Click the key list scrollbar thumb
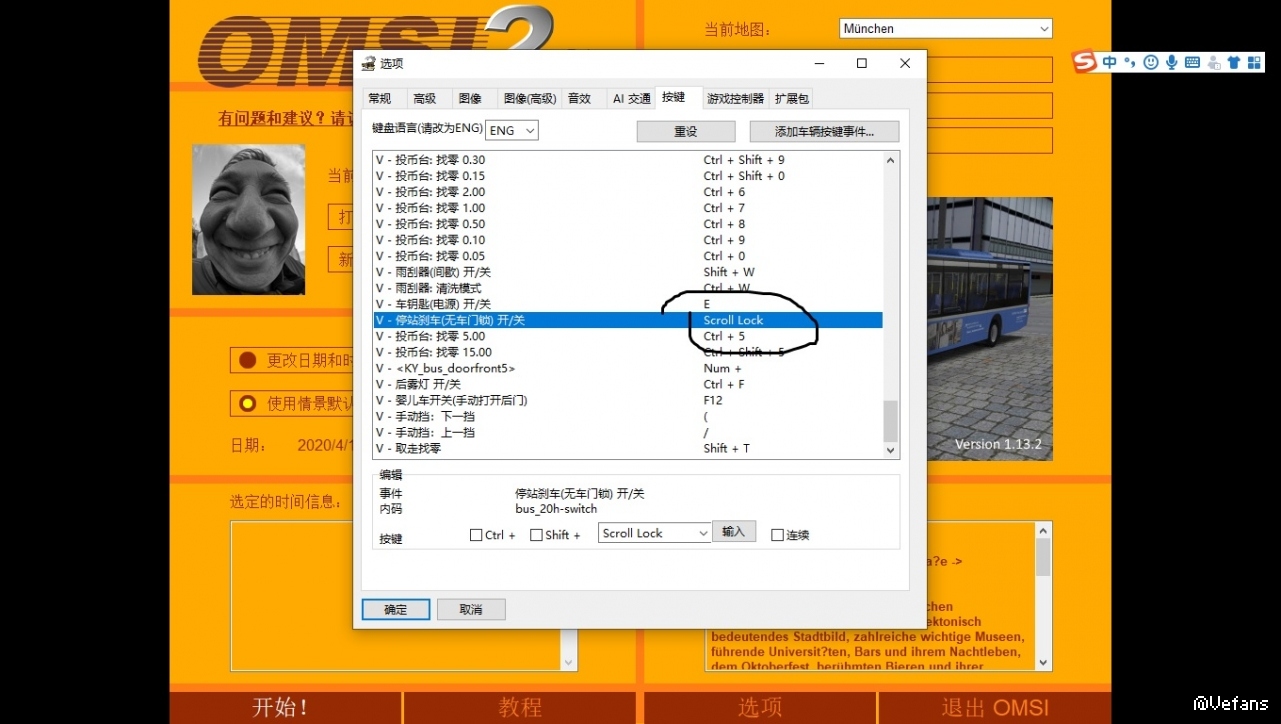 pyautogui.click(x=890, y=421)
